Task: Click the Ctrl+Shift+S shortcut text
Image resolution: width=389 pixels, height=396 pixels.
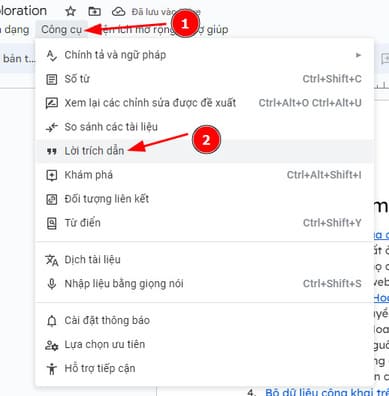Action: point(332,284)
